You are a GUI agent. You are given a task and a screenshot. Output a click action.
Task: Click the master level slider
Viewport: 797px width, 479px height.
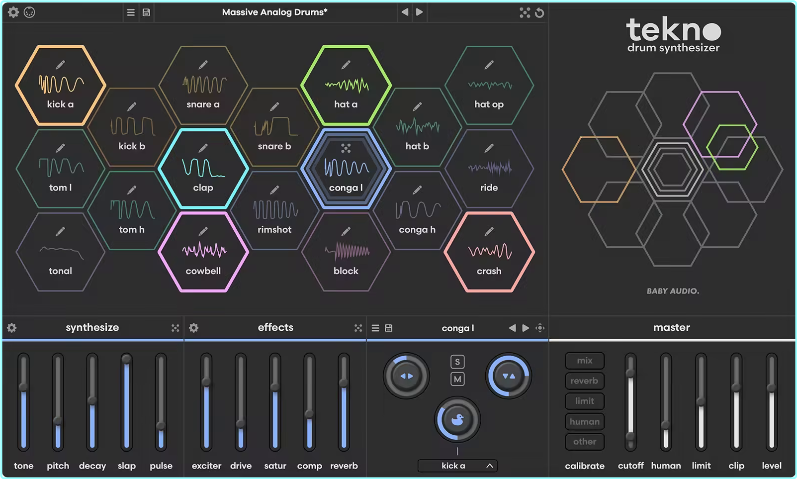point(772,402)
